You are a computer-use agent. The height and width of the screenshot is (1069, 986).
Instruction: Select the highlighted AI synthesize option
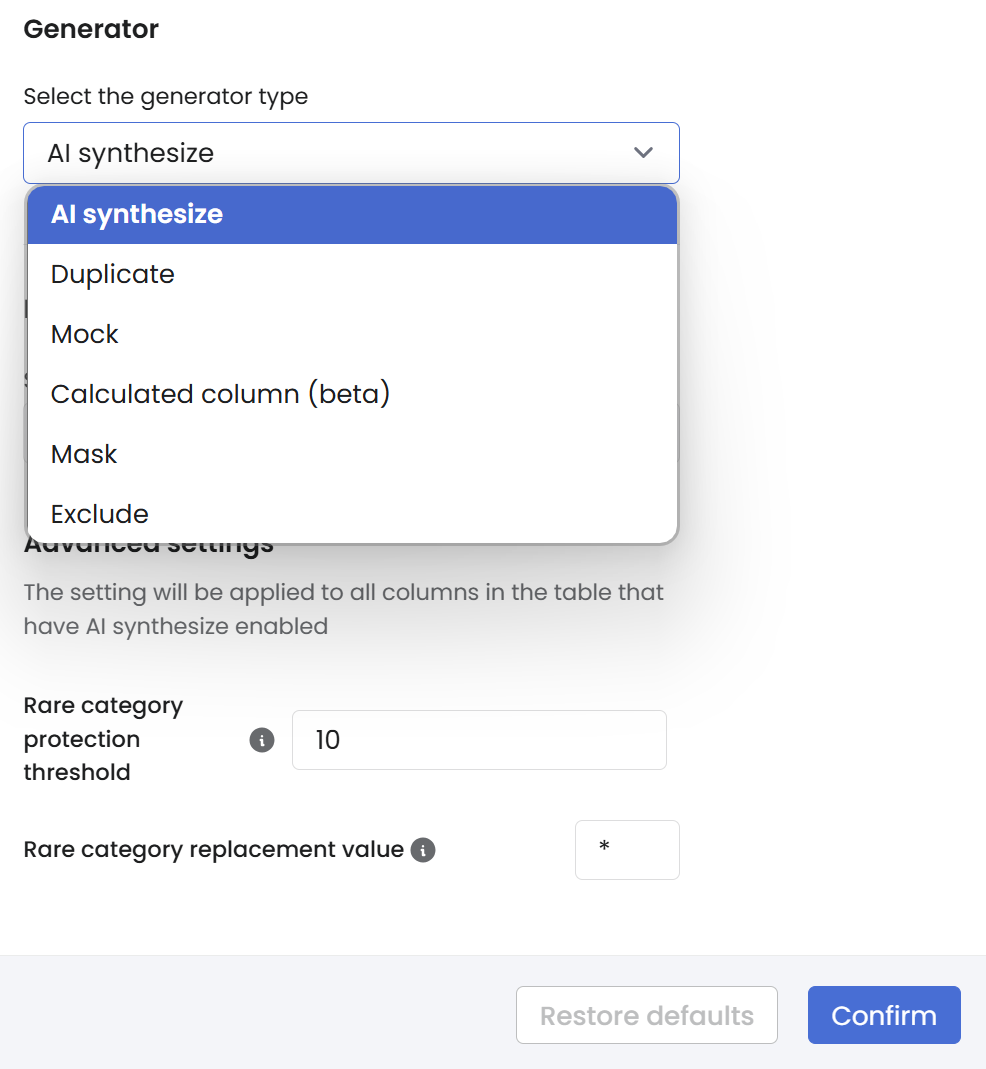[352, 215]
